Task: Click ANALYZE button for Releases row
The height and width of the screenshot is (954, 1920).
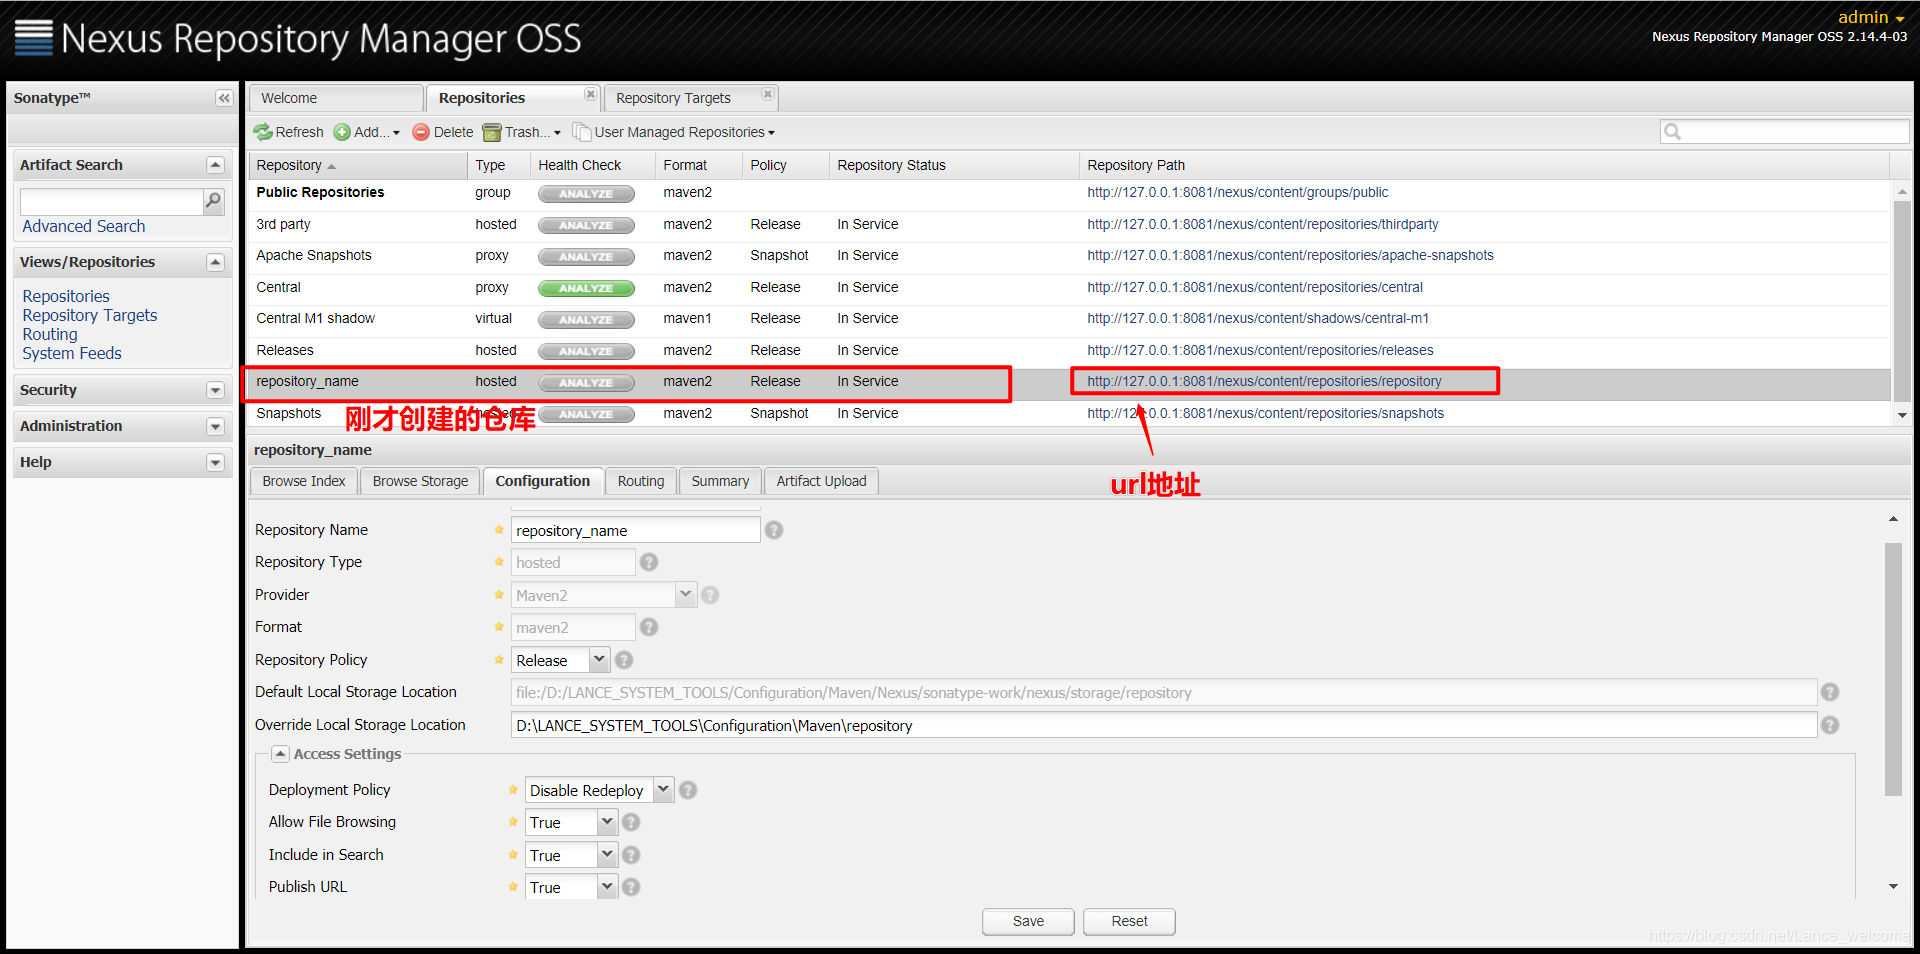Action: [x=586, y=351]
